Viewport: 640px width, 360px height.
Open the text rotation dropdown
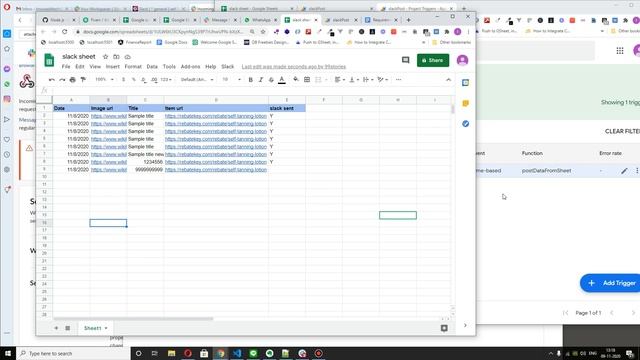(x=382, y=80)
